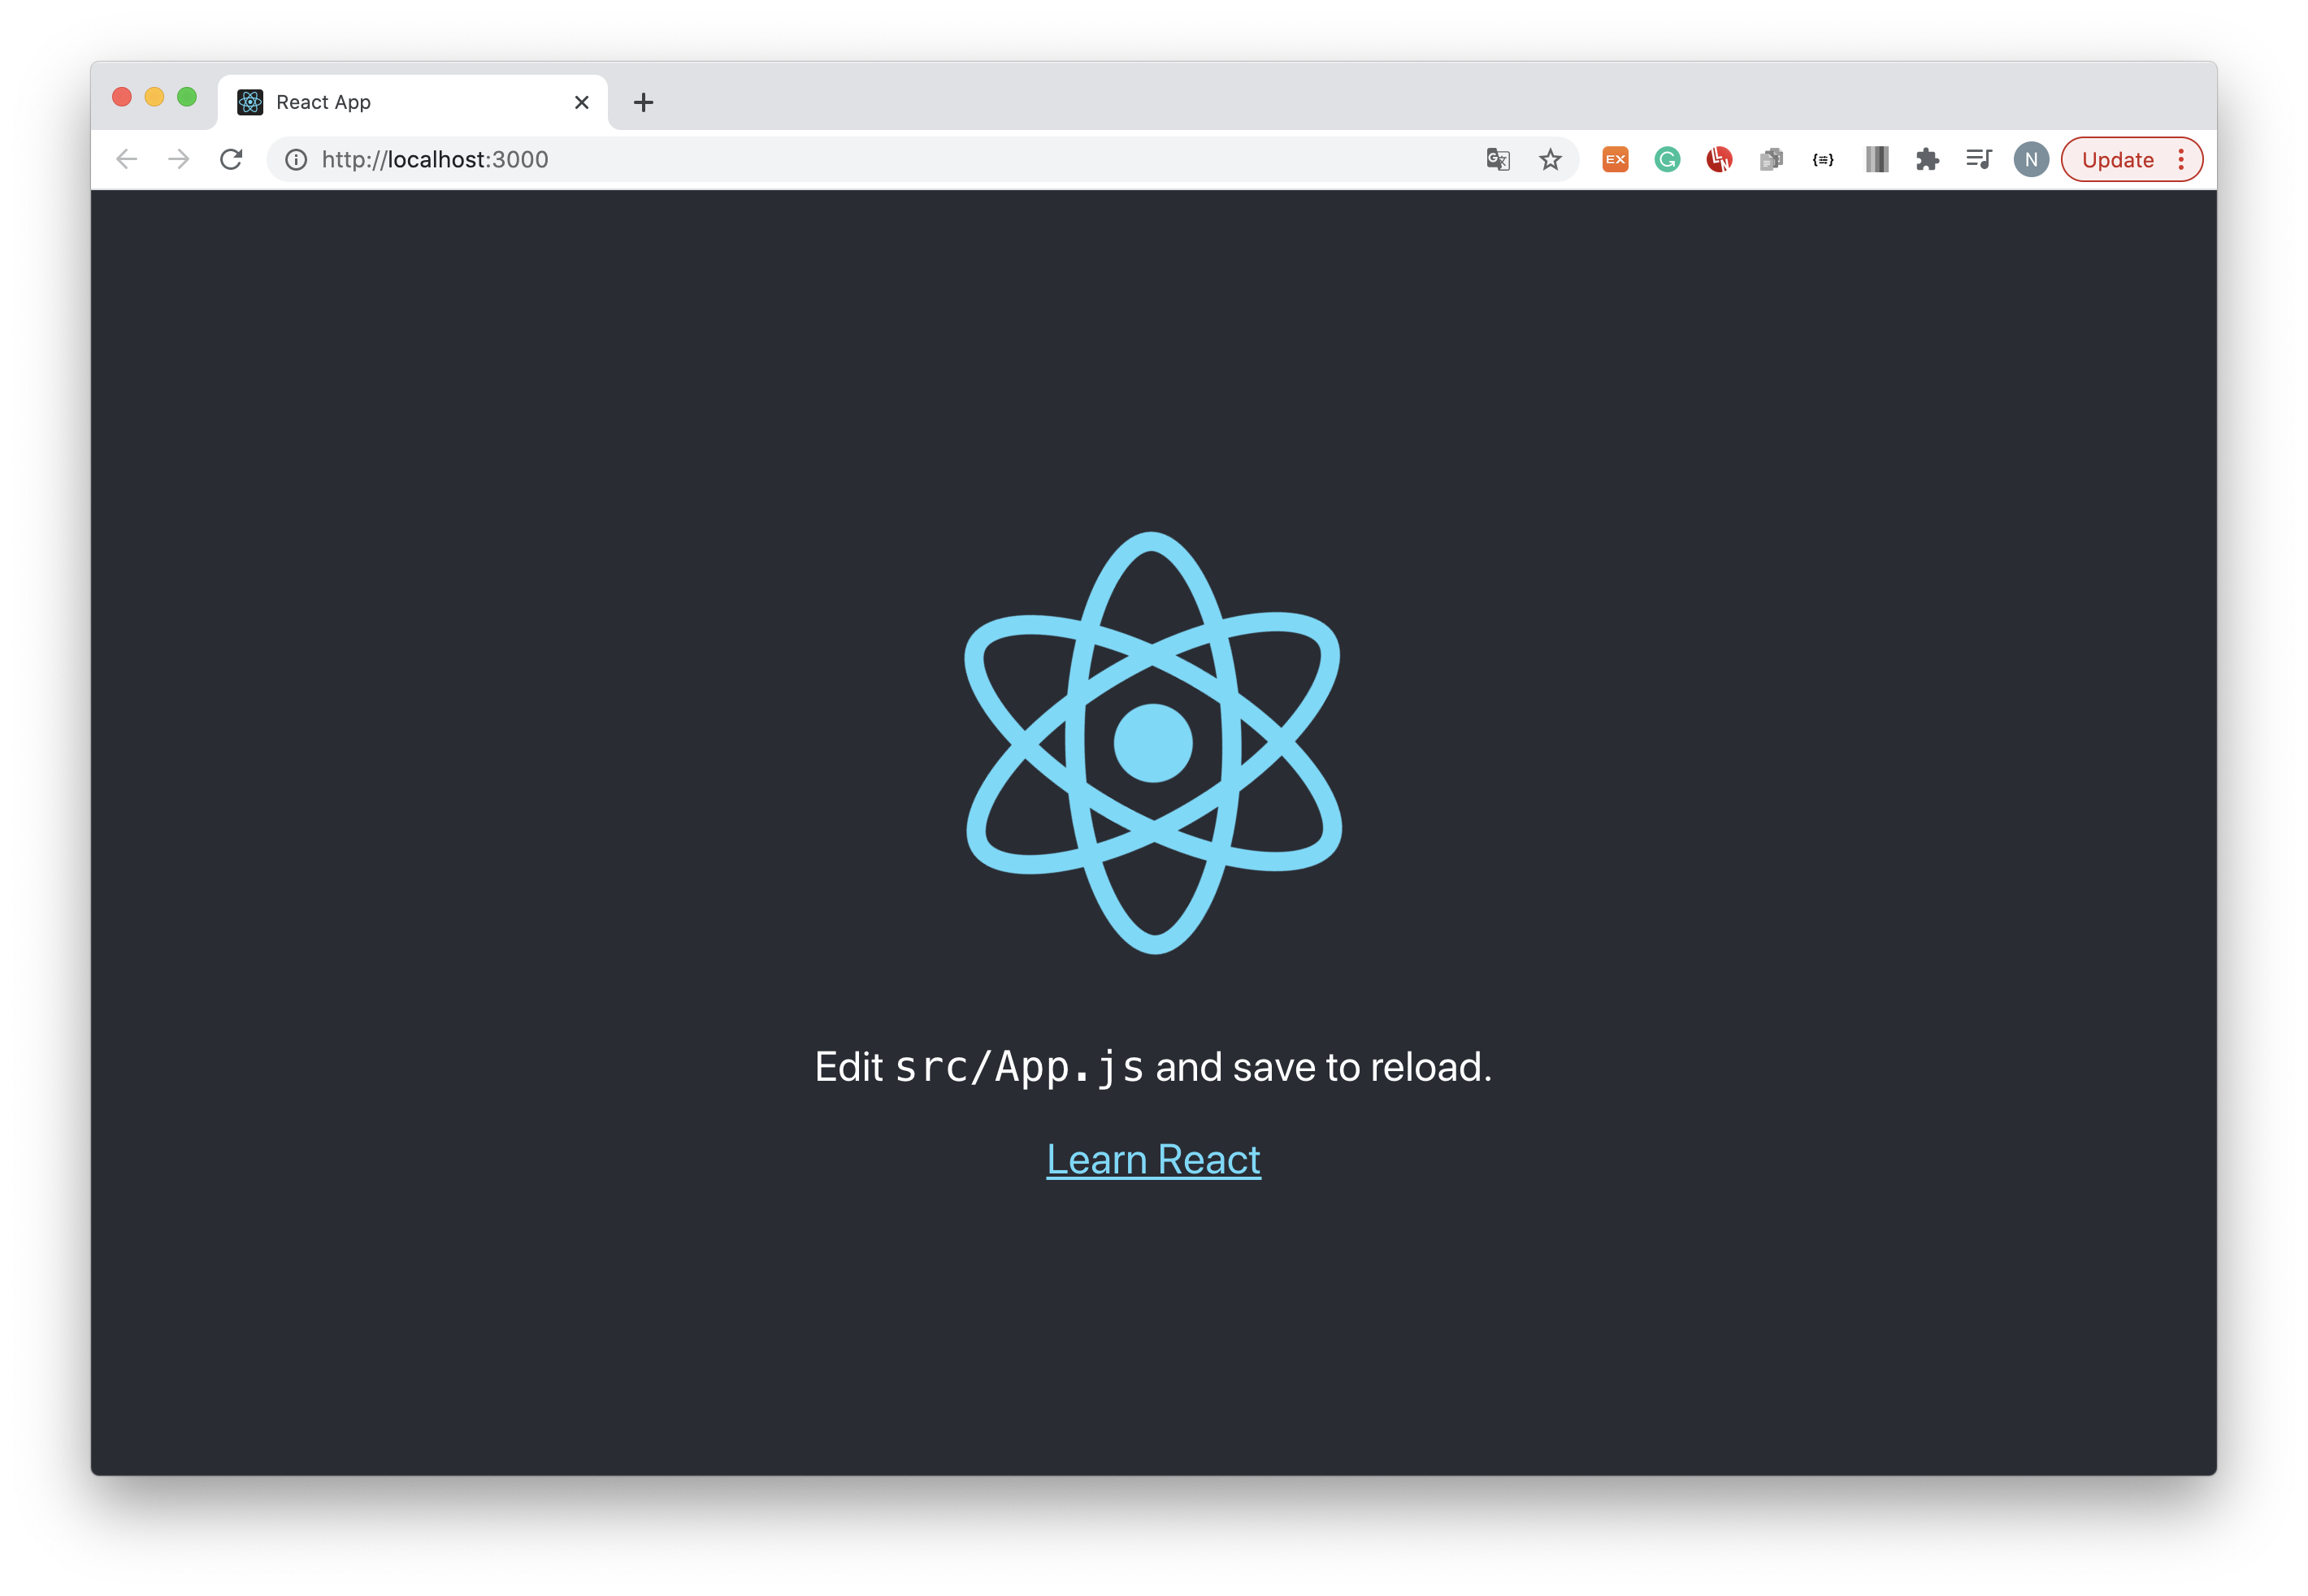Image resolution: width=2308 pixels, height=1596 pixels.
Task: Click the Update button in toolbar
Action: click(x=2119, y=159)
